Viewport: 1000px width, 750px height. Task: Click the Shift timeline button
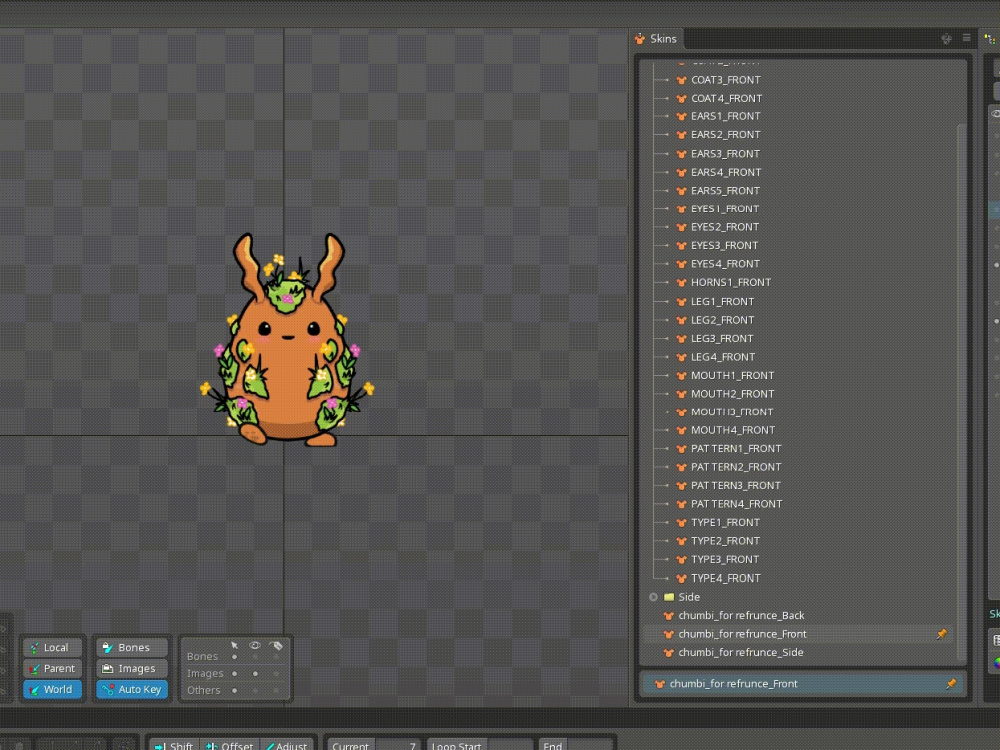(173, 744)
